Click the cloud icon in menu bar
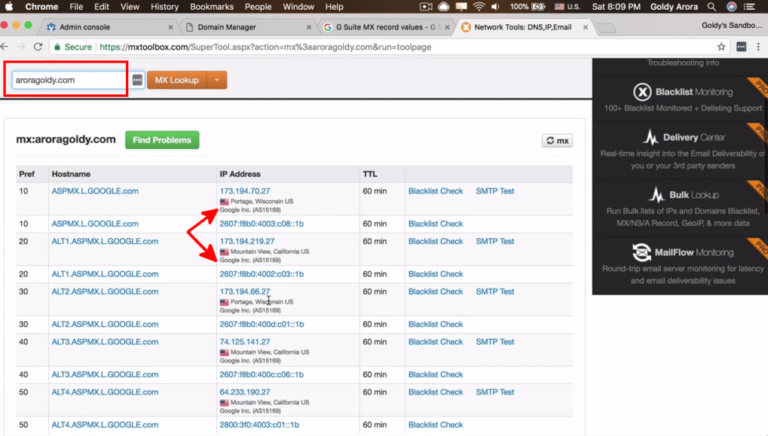768x436 pixels. pos(443,7)
